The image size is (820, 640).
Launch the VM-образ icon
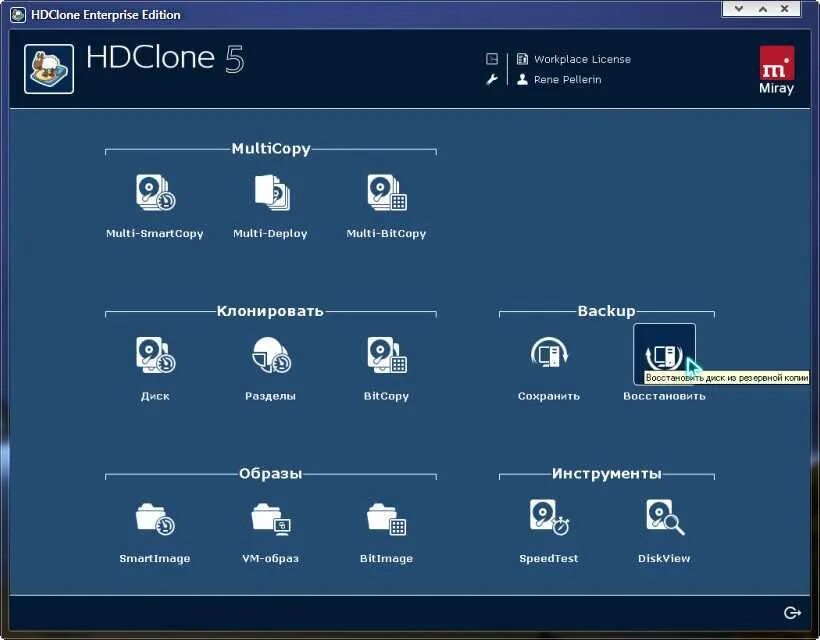click(x=271, y=518)
